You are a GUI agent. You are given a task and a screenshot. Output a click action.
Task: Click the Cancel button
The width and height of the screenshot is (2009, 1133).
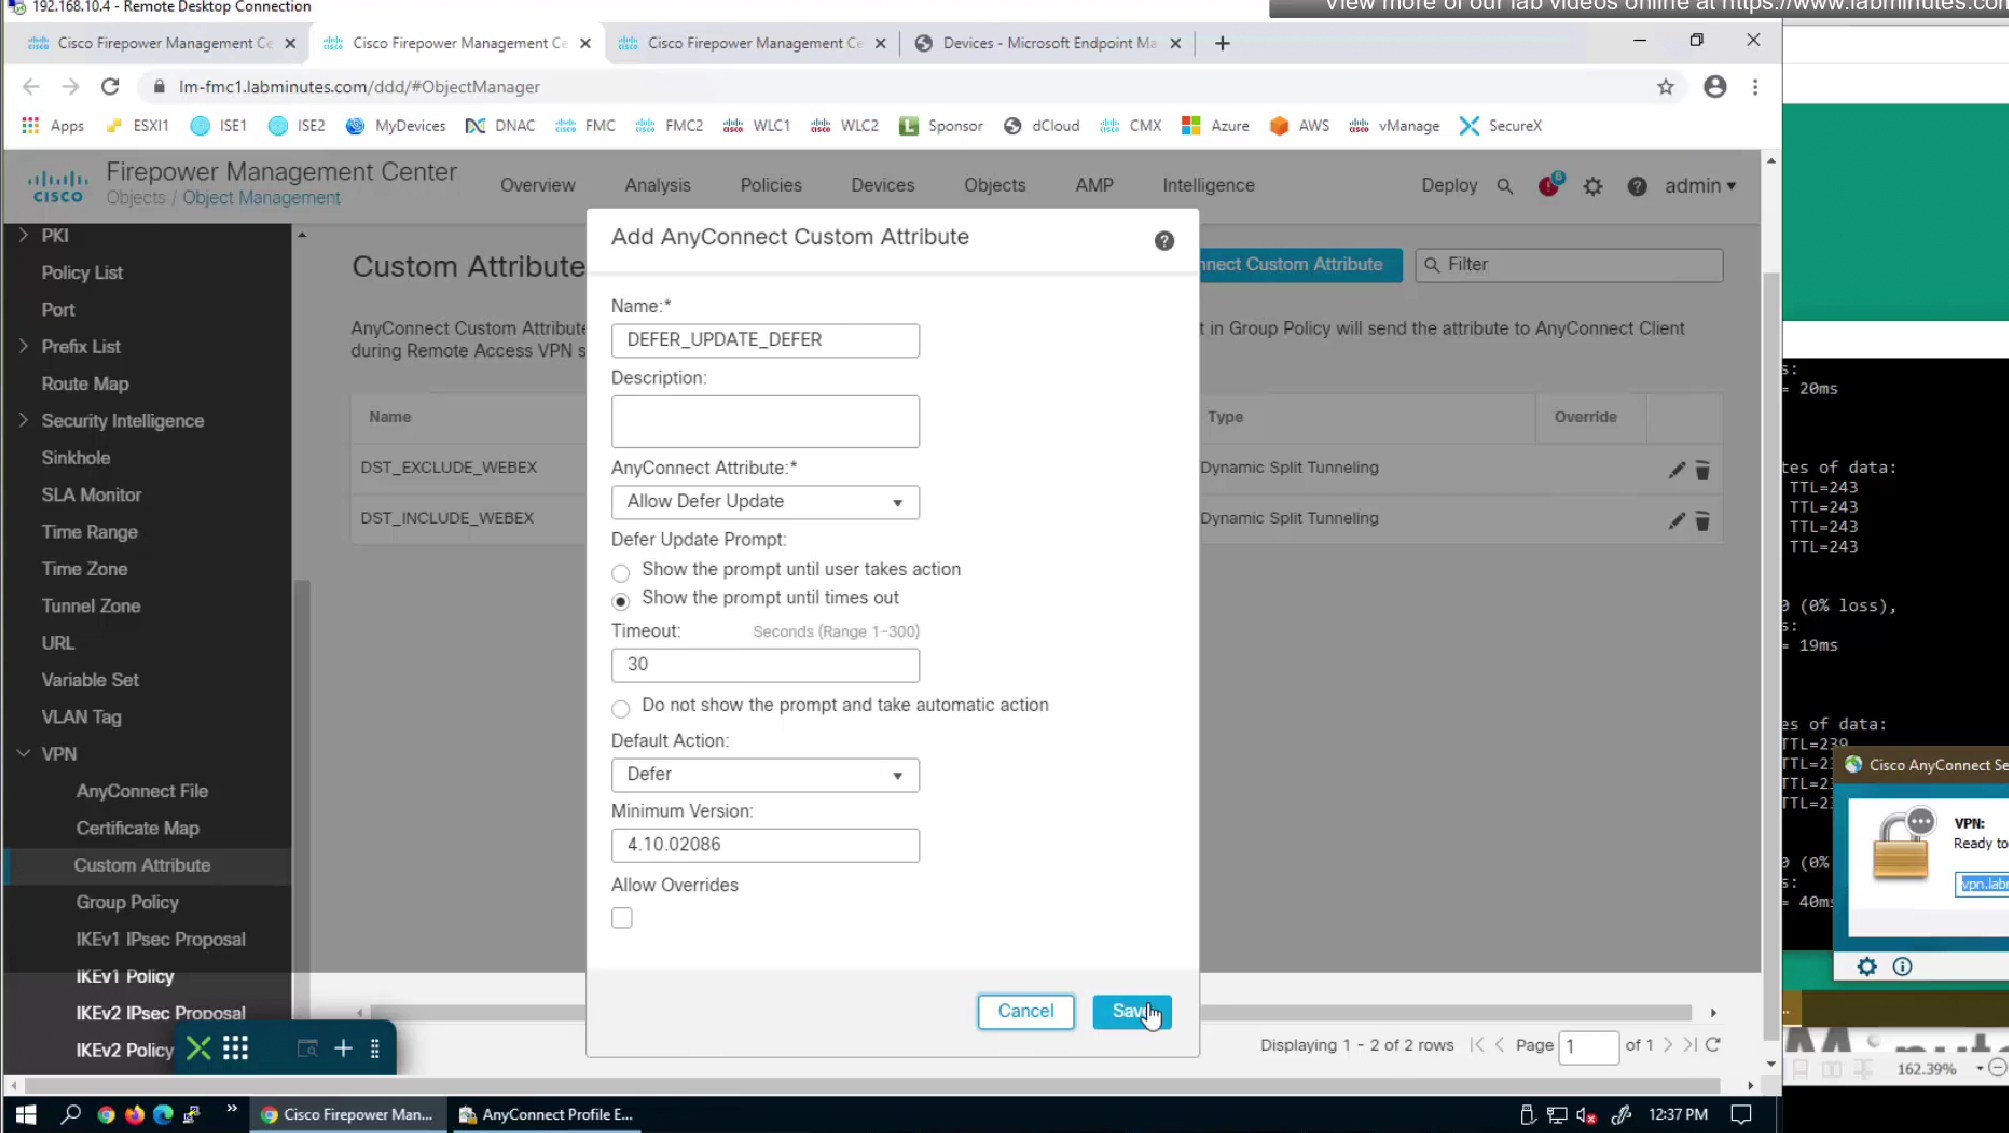1026,1011
